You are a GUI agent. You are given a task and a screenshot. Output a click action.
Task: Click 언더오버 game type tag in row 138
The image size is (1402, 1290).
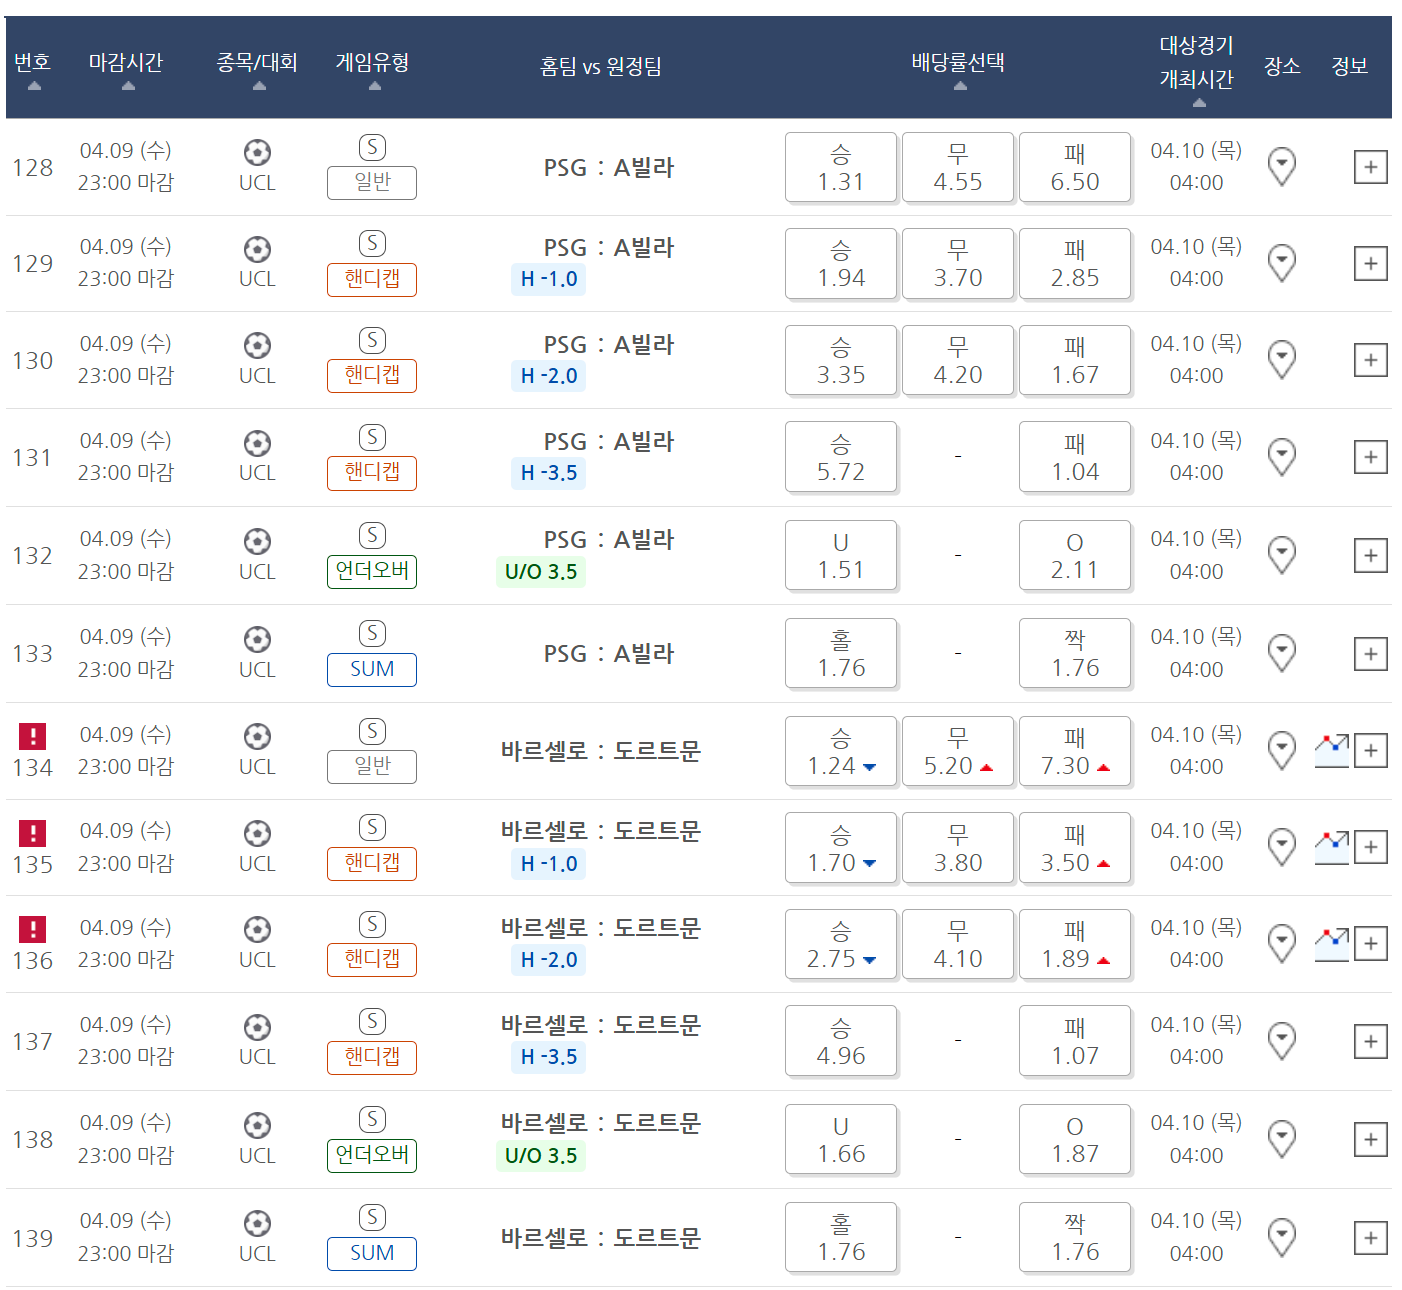point(372,1155)
